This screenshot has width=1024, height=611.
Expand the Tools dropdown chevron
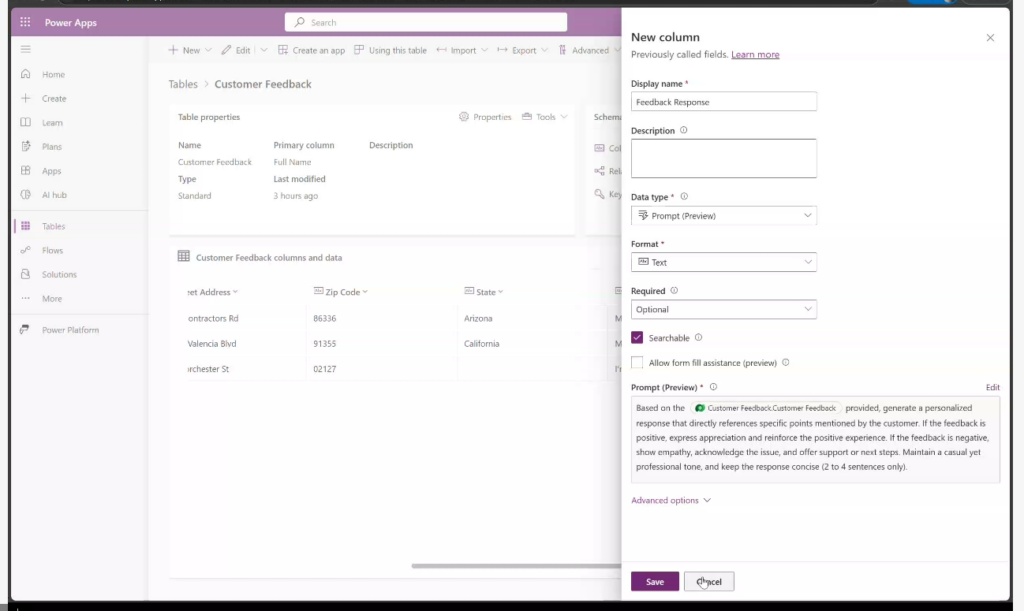564,117
